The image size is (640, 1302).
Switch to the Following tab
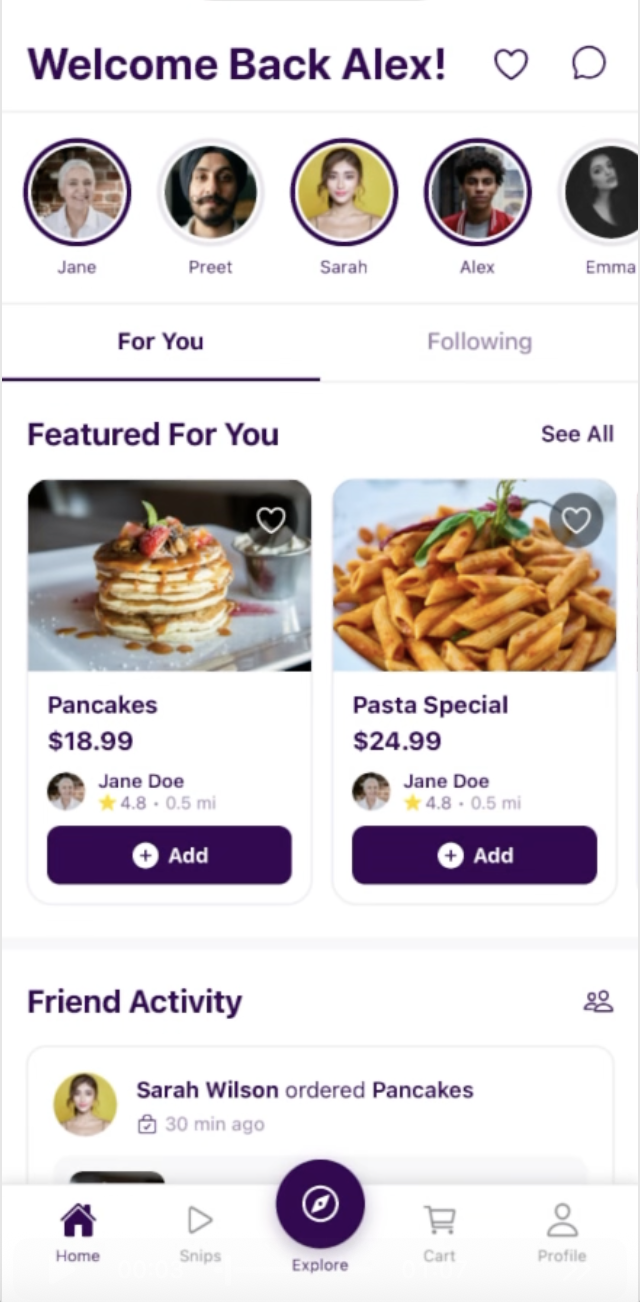(x=479, y=341)
